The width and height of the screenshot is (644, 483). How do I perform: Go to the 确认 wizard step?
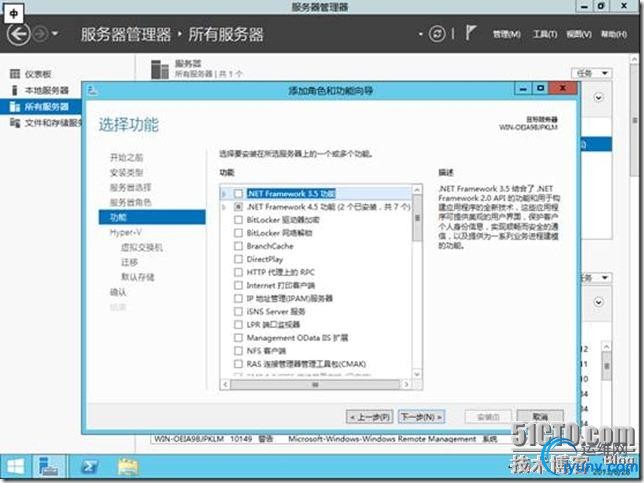click(118, 292)
